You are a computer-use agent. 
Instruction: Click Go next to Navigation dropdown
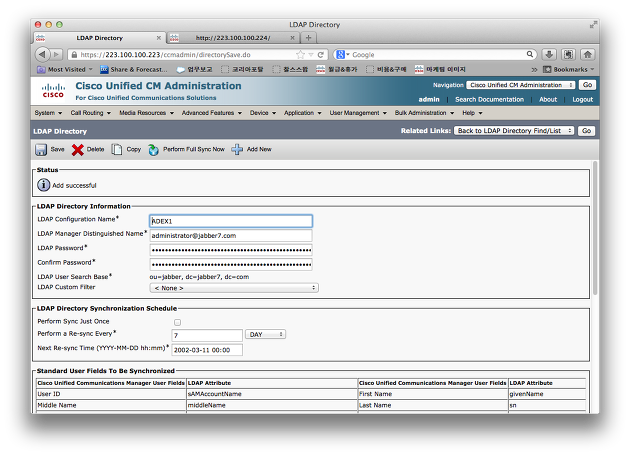click(x=587, y=85)
